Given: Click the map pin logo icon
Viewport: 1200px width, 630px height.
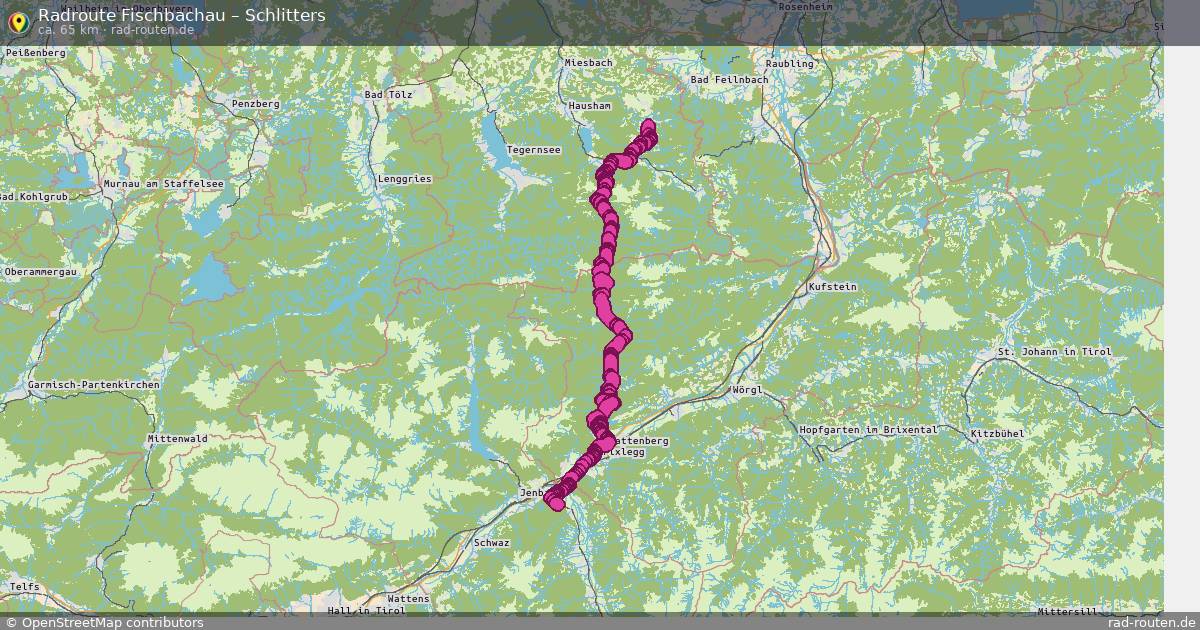Looking at the screenshot, I should point(17,20).
